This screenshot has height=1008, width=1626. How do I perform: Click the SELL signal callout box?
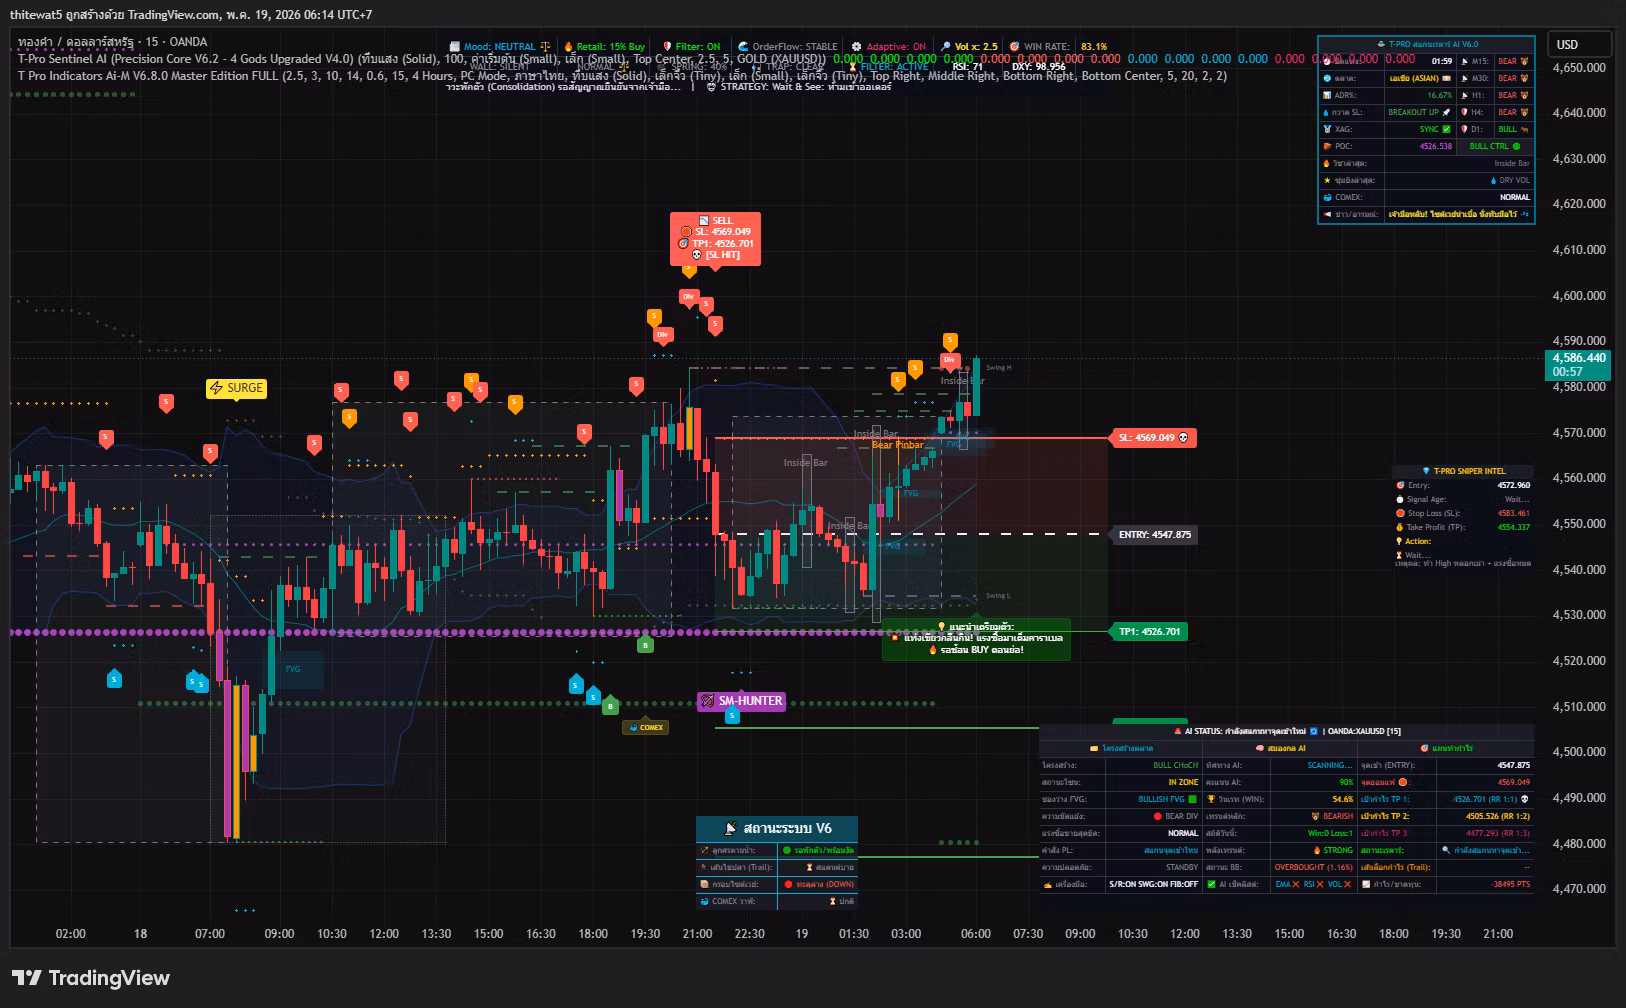(715, 238)
